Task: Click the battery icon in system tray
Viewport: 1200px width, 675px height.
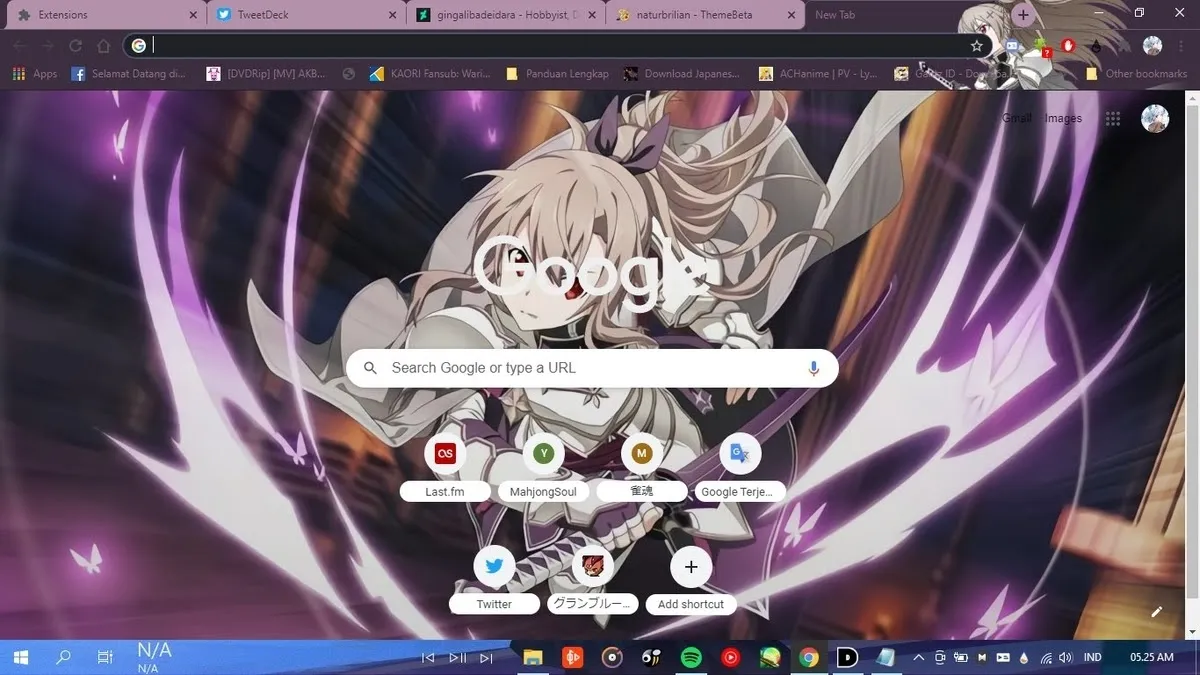Action: pyautogui.click(x=961, y=657)
